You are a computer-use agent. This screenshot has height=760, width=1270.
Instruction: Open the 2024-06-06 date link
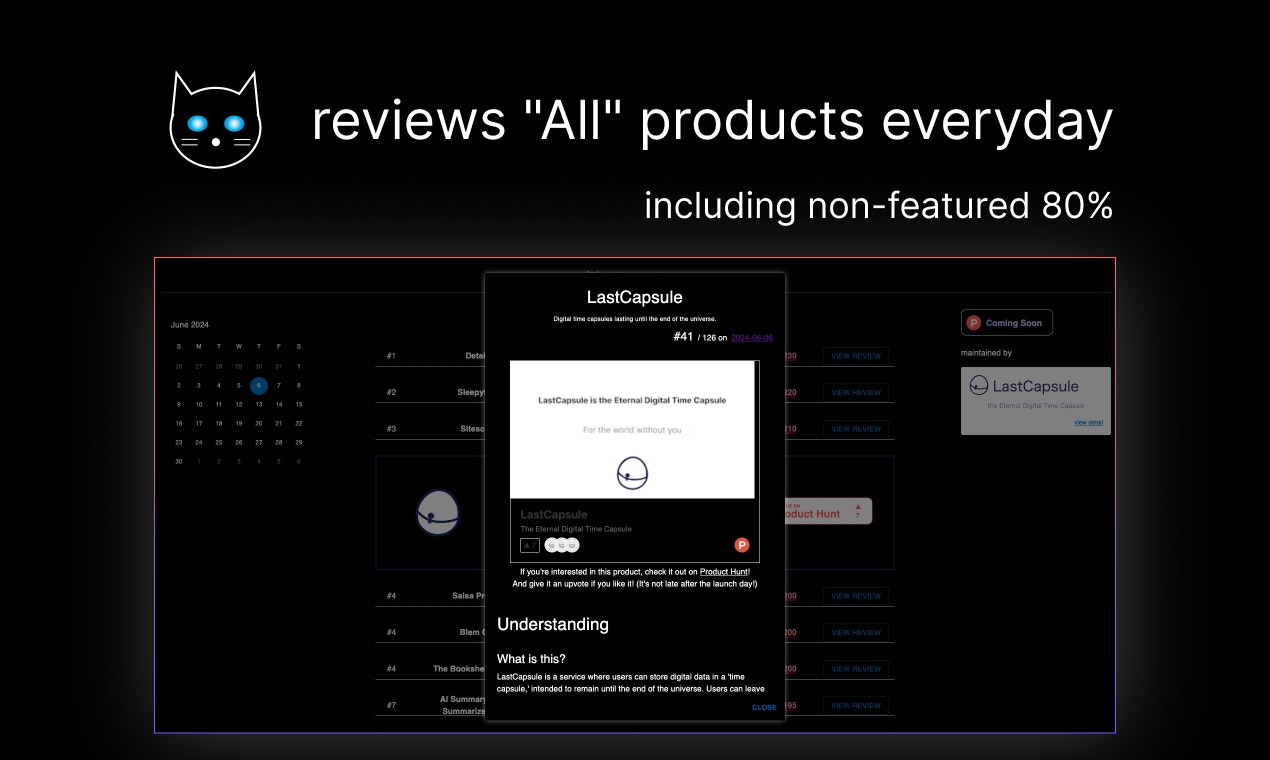[752, 338]
